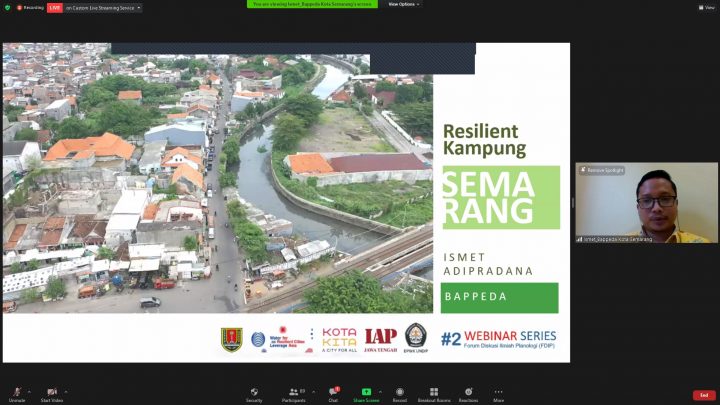The width and height of the screenshot is (720, 405).
Task: Open Breakout Rooms
Action: click(x=434, y=391)
